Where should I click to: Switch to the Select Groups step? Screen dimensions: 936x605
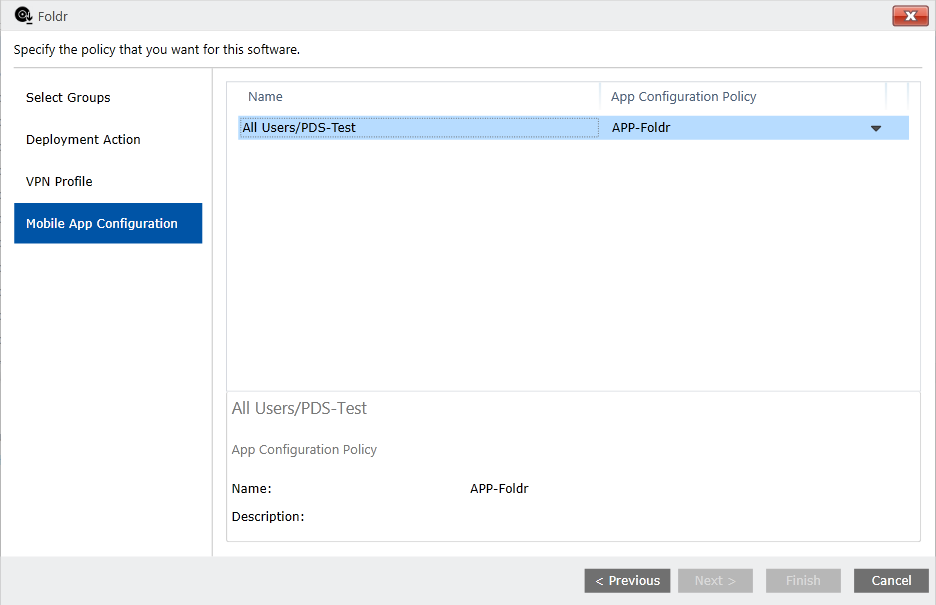[x=68, y=97]
